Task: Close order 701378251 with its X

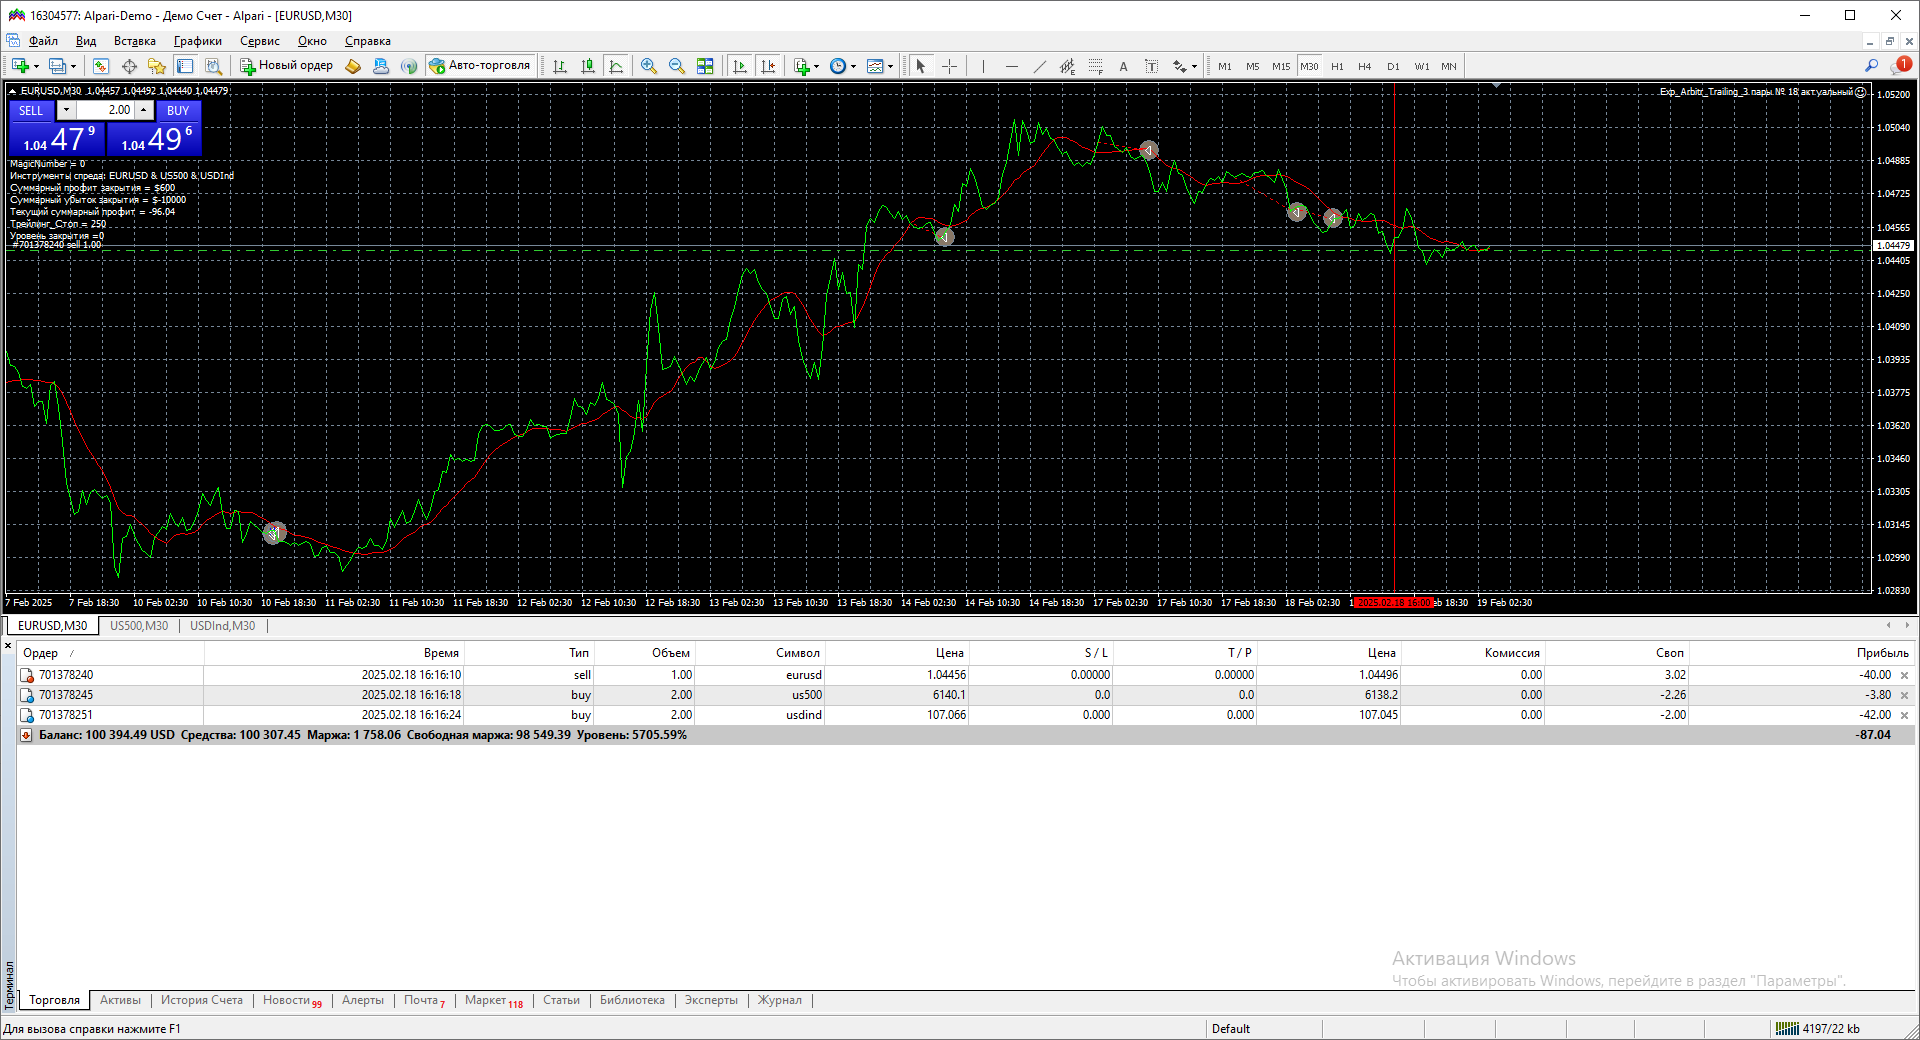Action: pos(1904,716)
